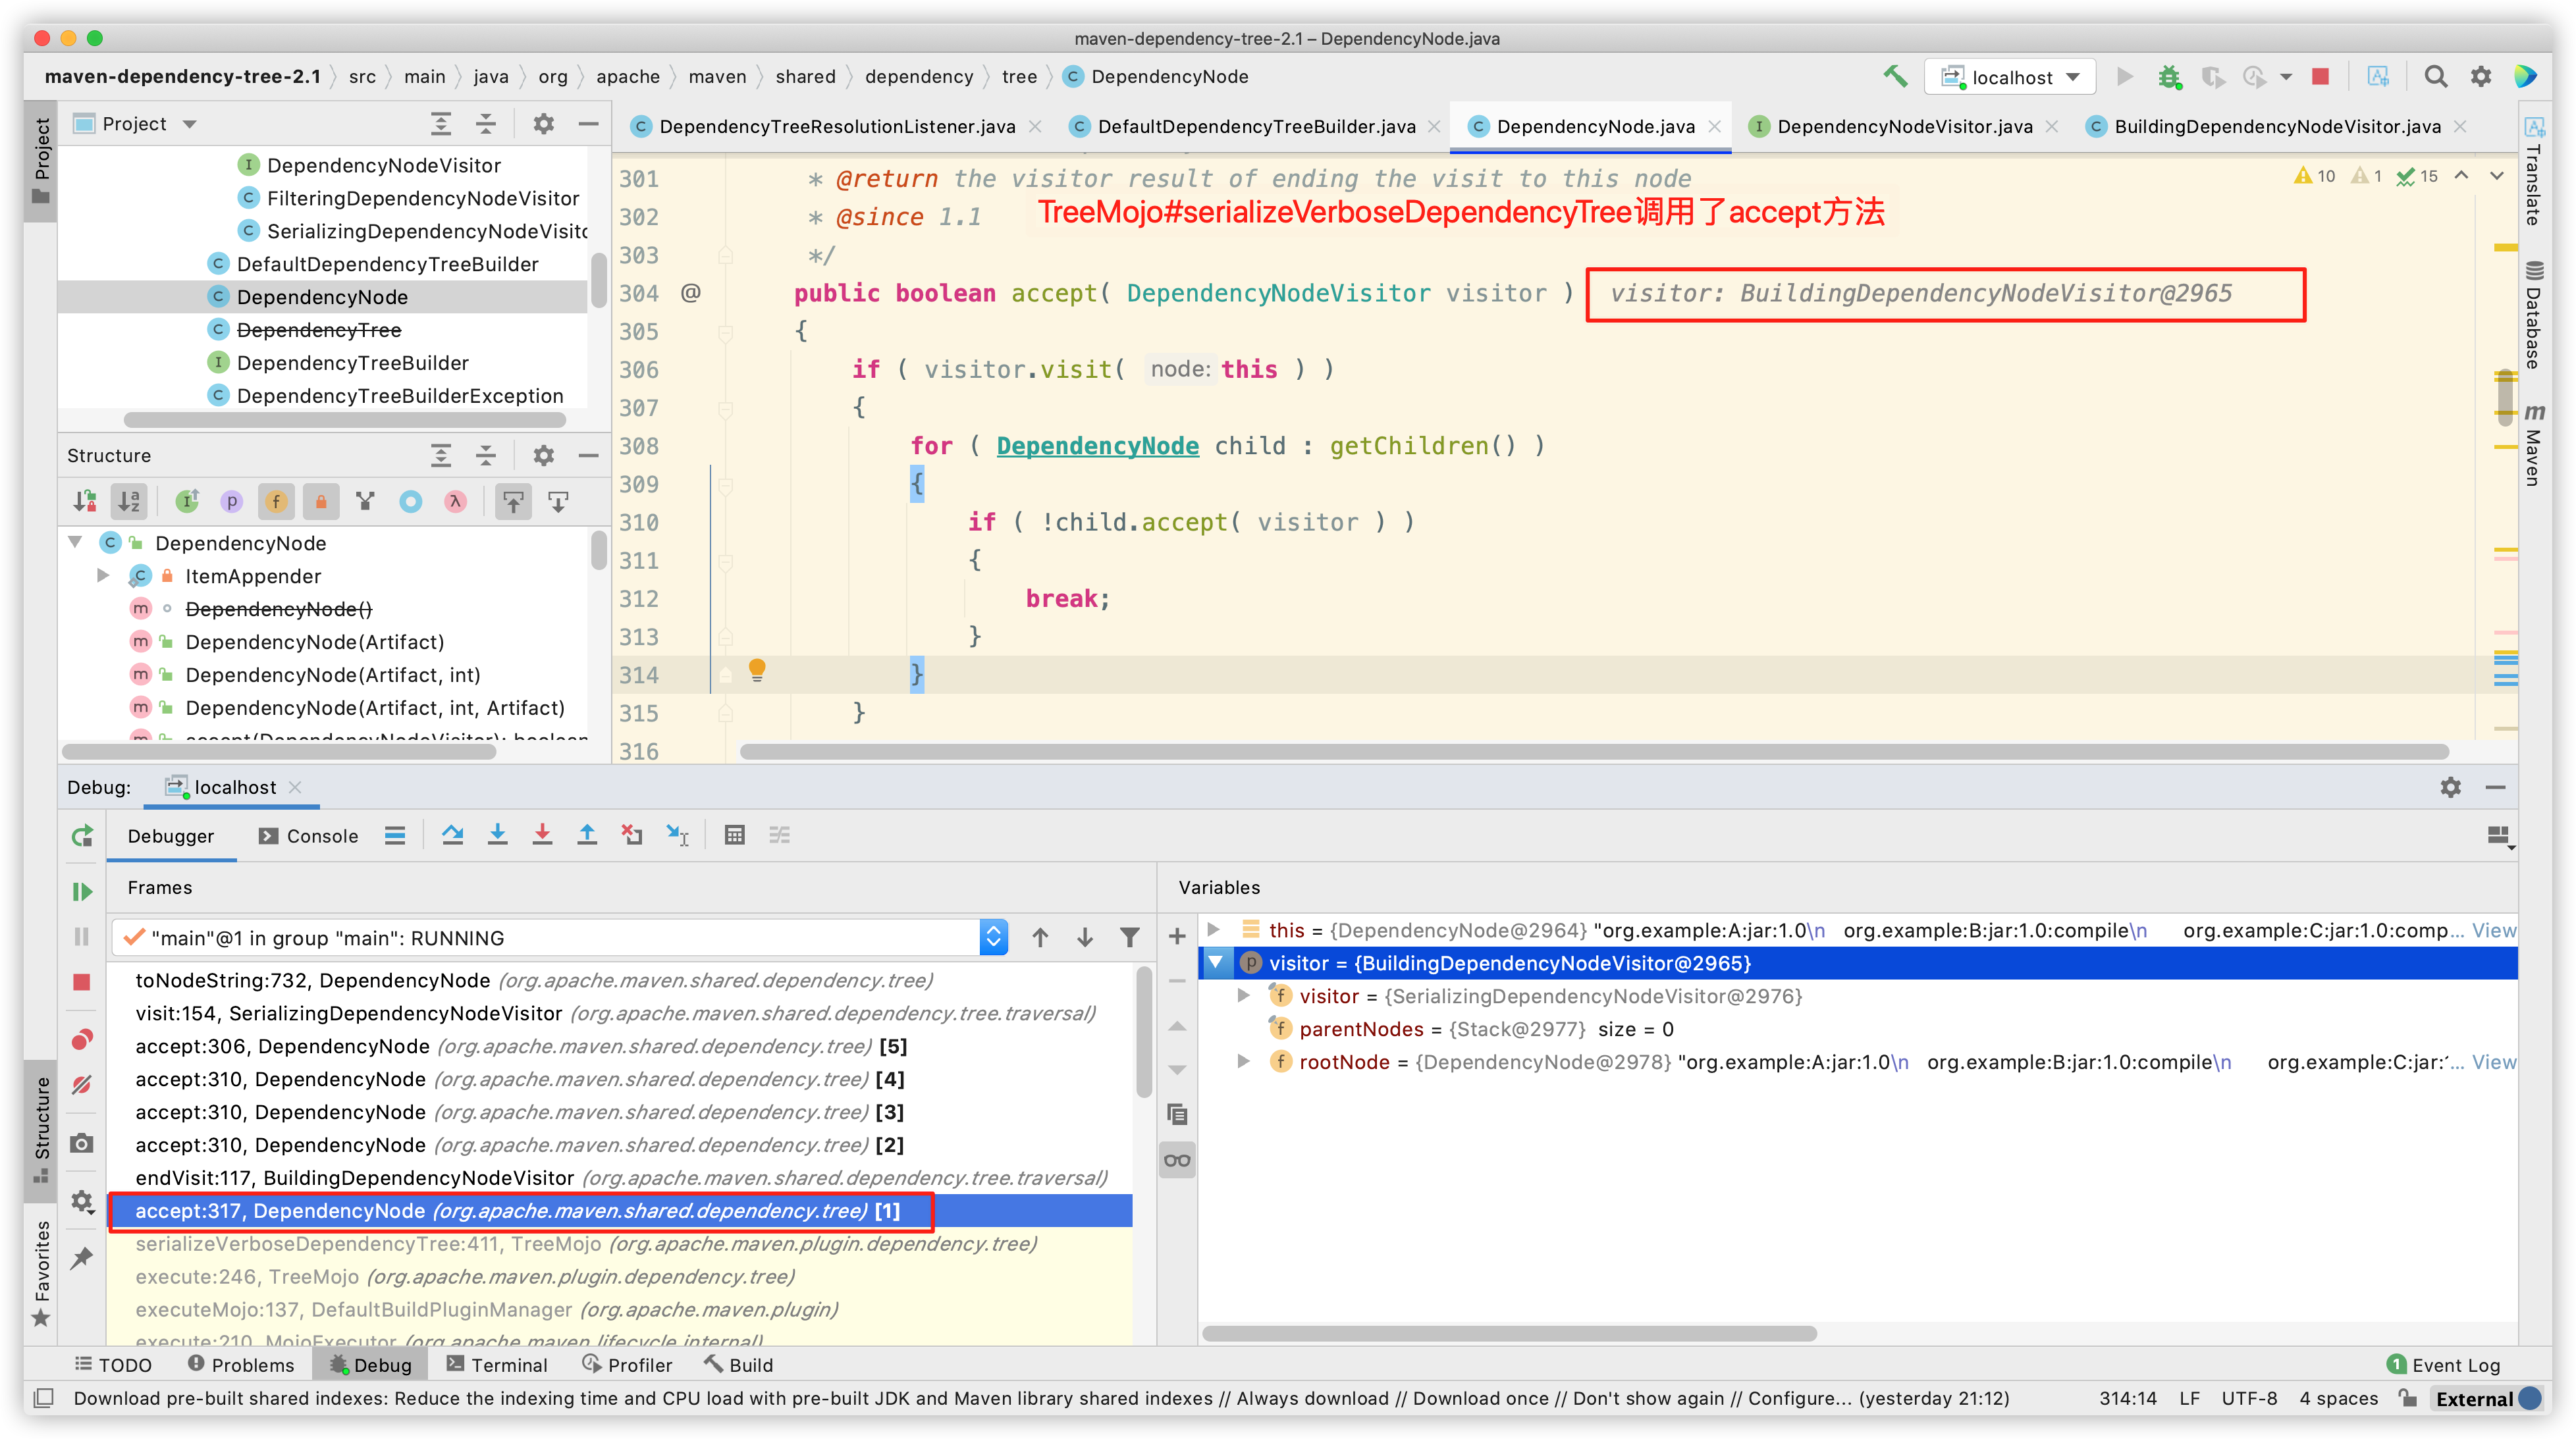
Task: Pin the debug tab
Action: pos(82,1258)
